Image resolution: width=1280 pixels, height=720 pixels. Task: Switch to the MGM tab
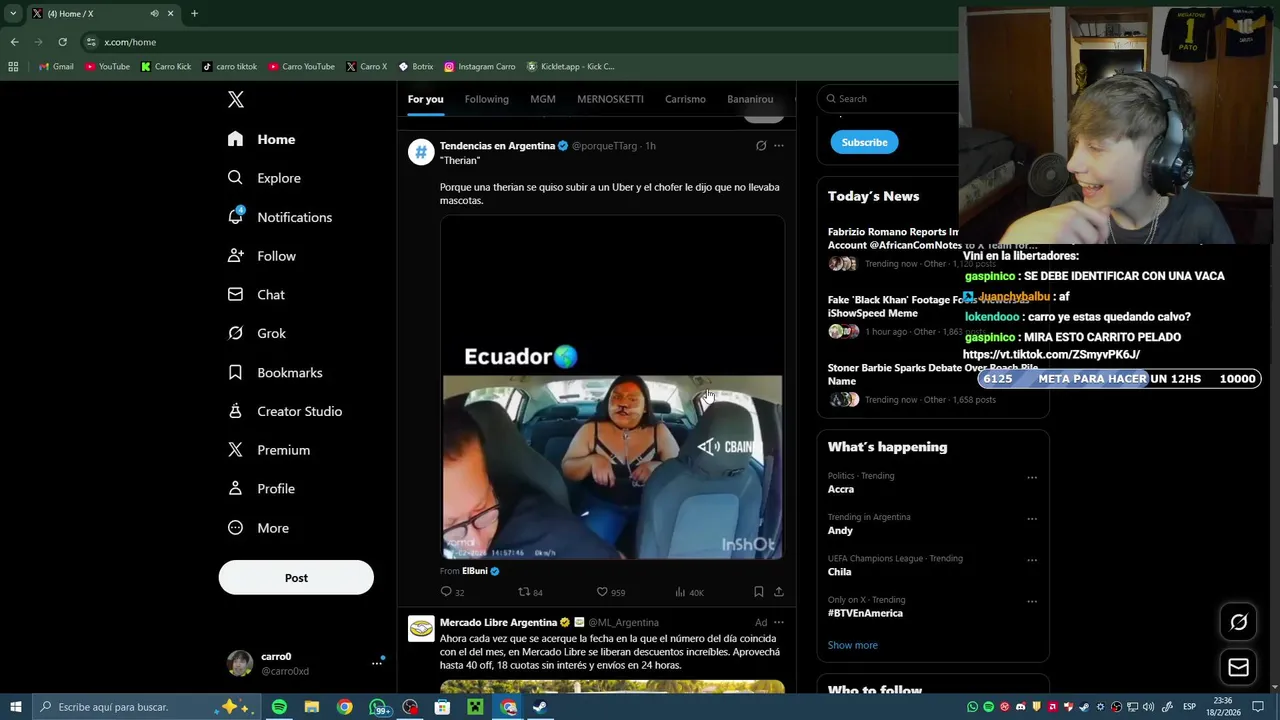click(543, 99)
